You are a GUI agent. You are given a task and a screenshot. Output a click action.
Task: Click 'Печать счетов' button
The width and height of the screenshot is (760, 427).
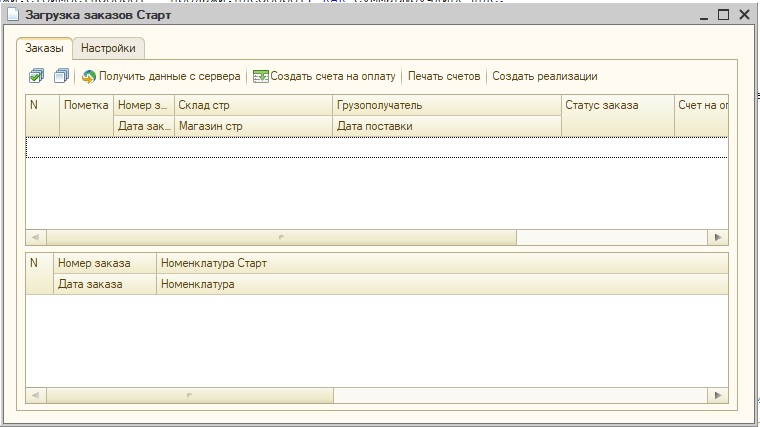(444, 76)
